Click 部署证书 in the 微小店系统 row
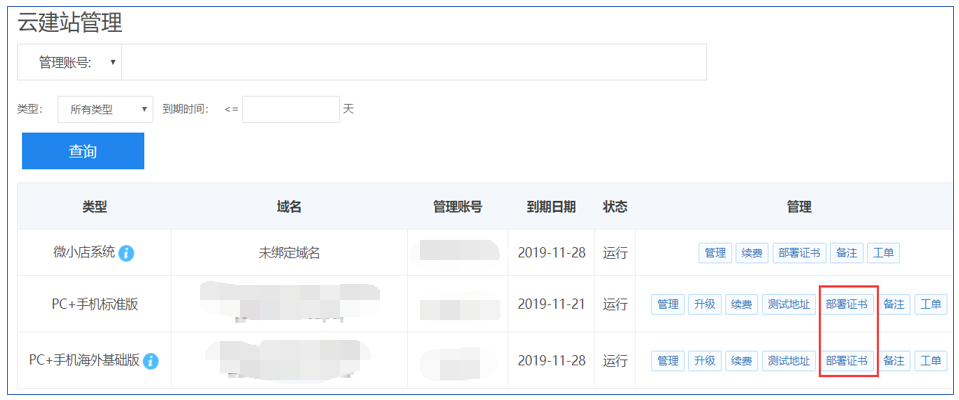 click(x=798, y=253)
